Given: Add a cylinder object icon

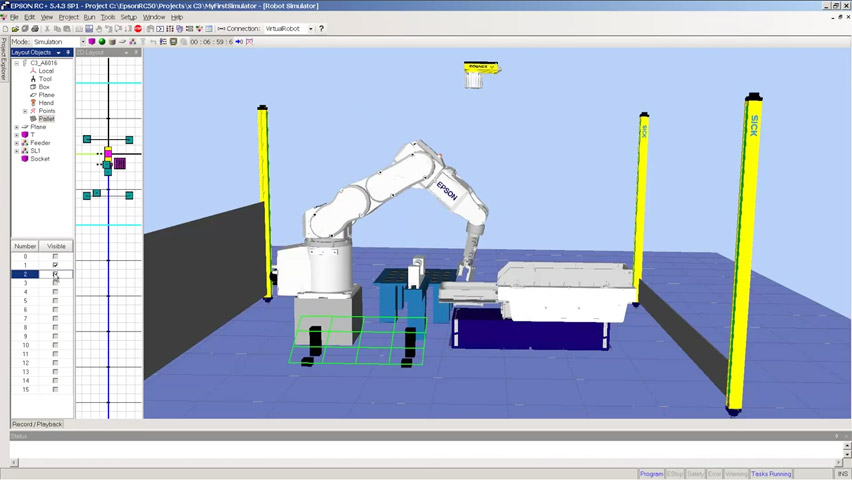Looking at the screenshot, I should point(112,41).
